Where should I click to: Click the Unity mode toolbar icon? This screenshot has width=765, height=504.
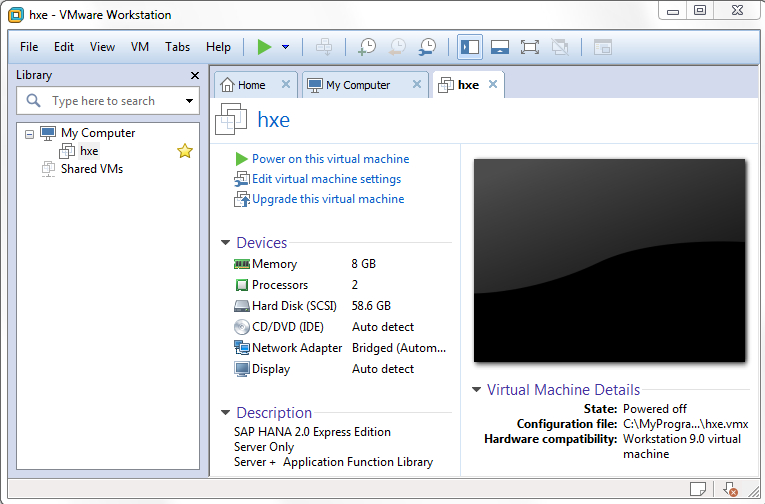560,47
